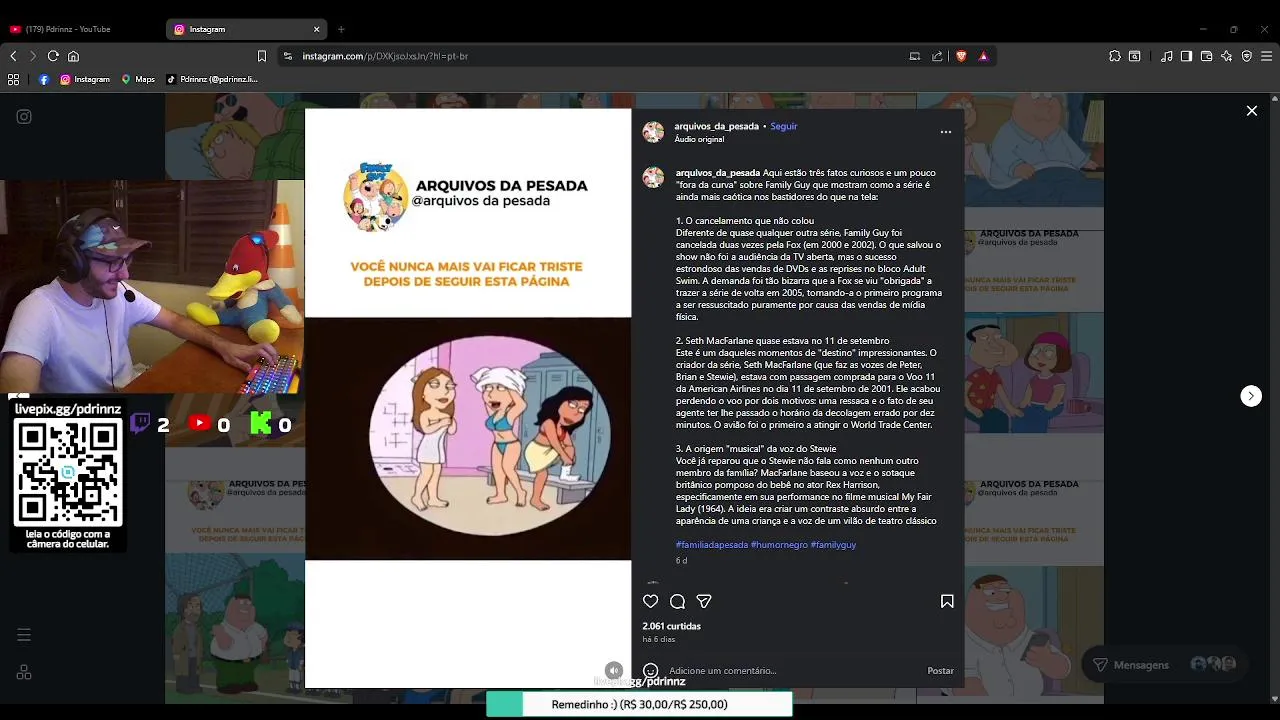This screenshot has width=1280, height=720.
Task: Open the media music note control
Action: click(x=1166, y=56)
